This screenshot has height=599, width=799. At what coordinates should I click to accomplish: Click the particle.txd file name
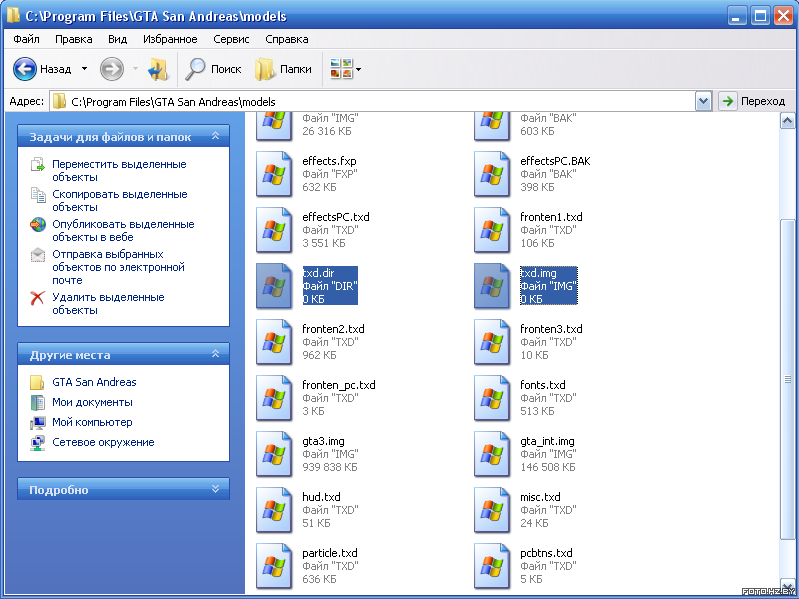330,553
